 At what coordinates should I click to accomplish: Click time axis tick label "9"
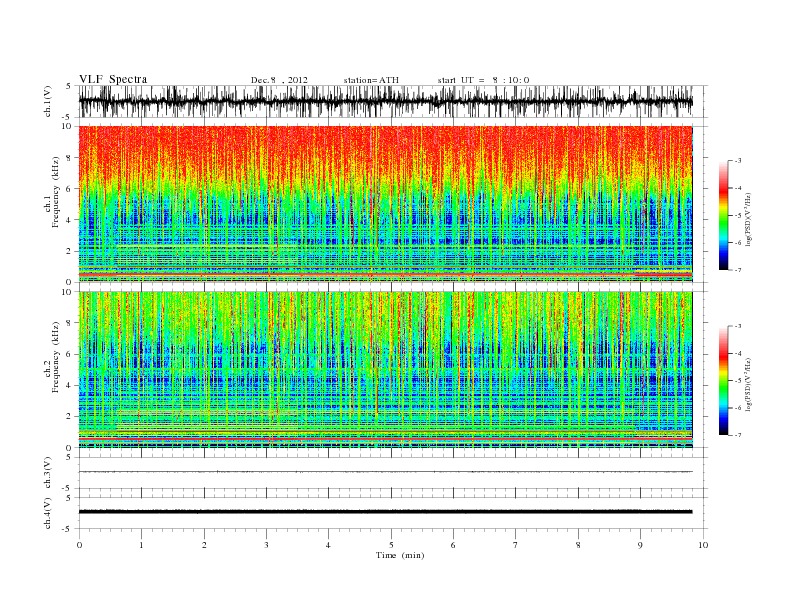point(640,545)
